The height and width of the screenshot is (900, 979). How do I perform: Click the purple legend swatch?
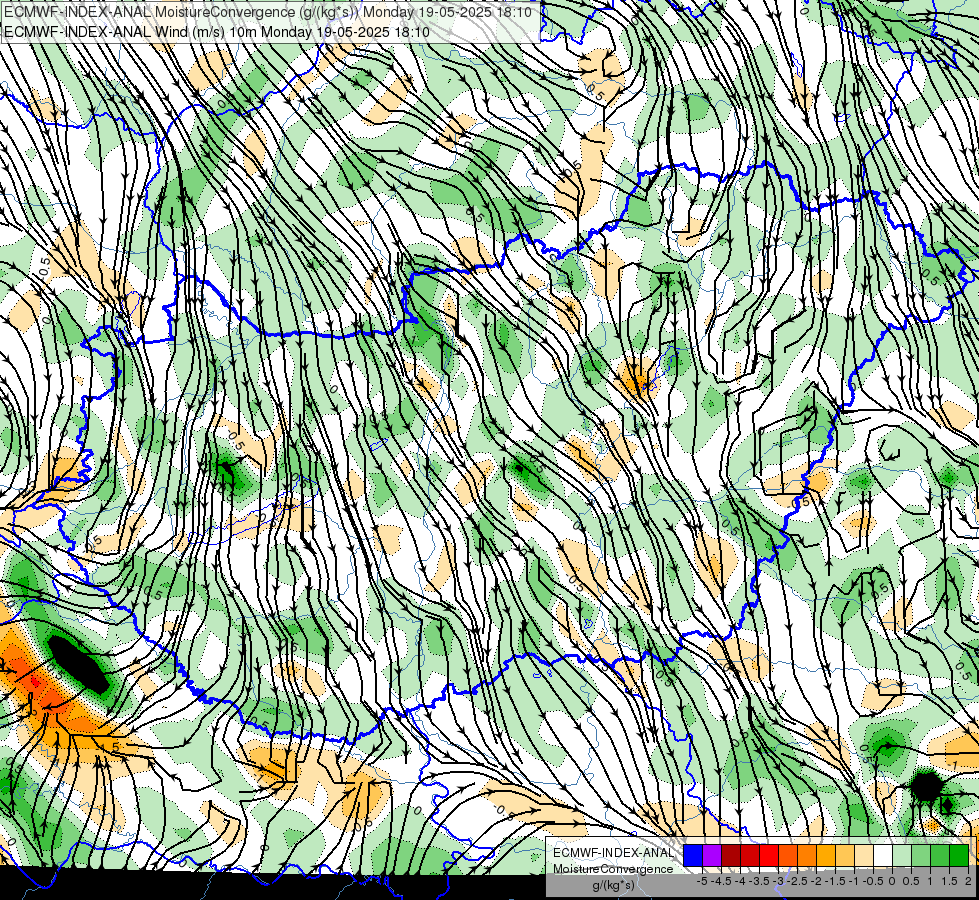click(x=712, y=855)
